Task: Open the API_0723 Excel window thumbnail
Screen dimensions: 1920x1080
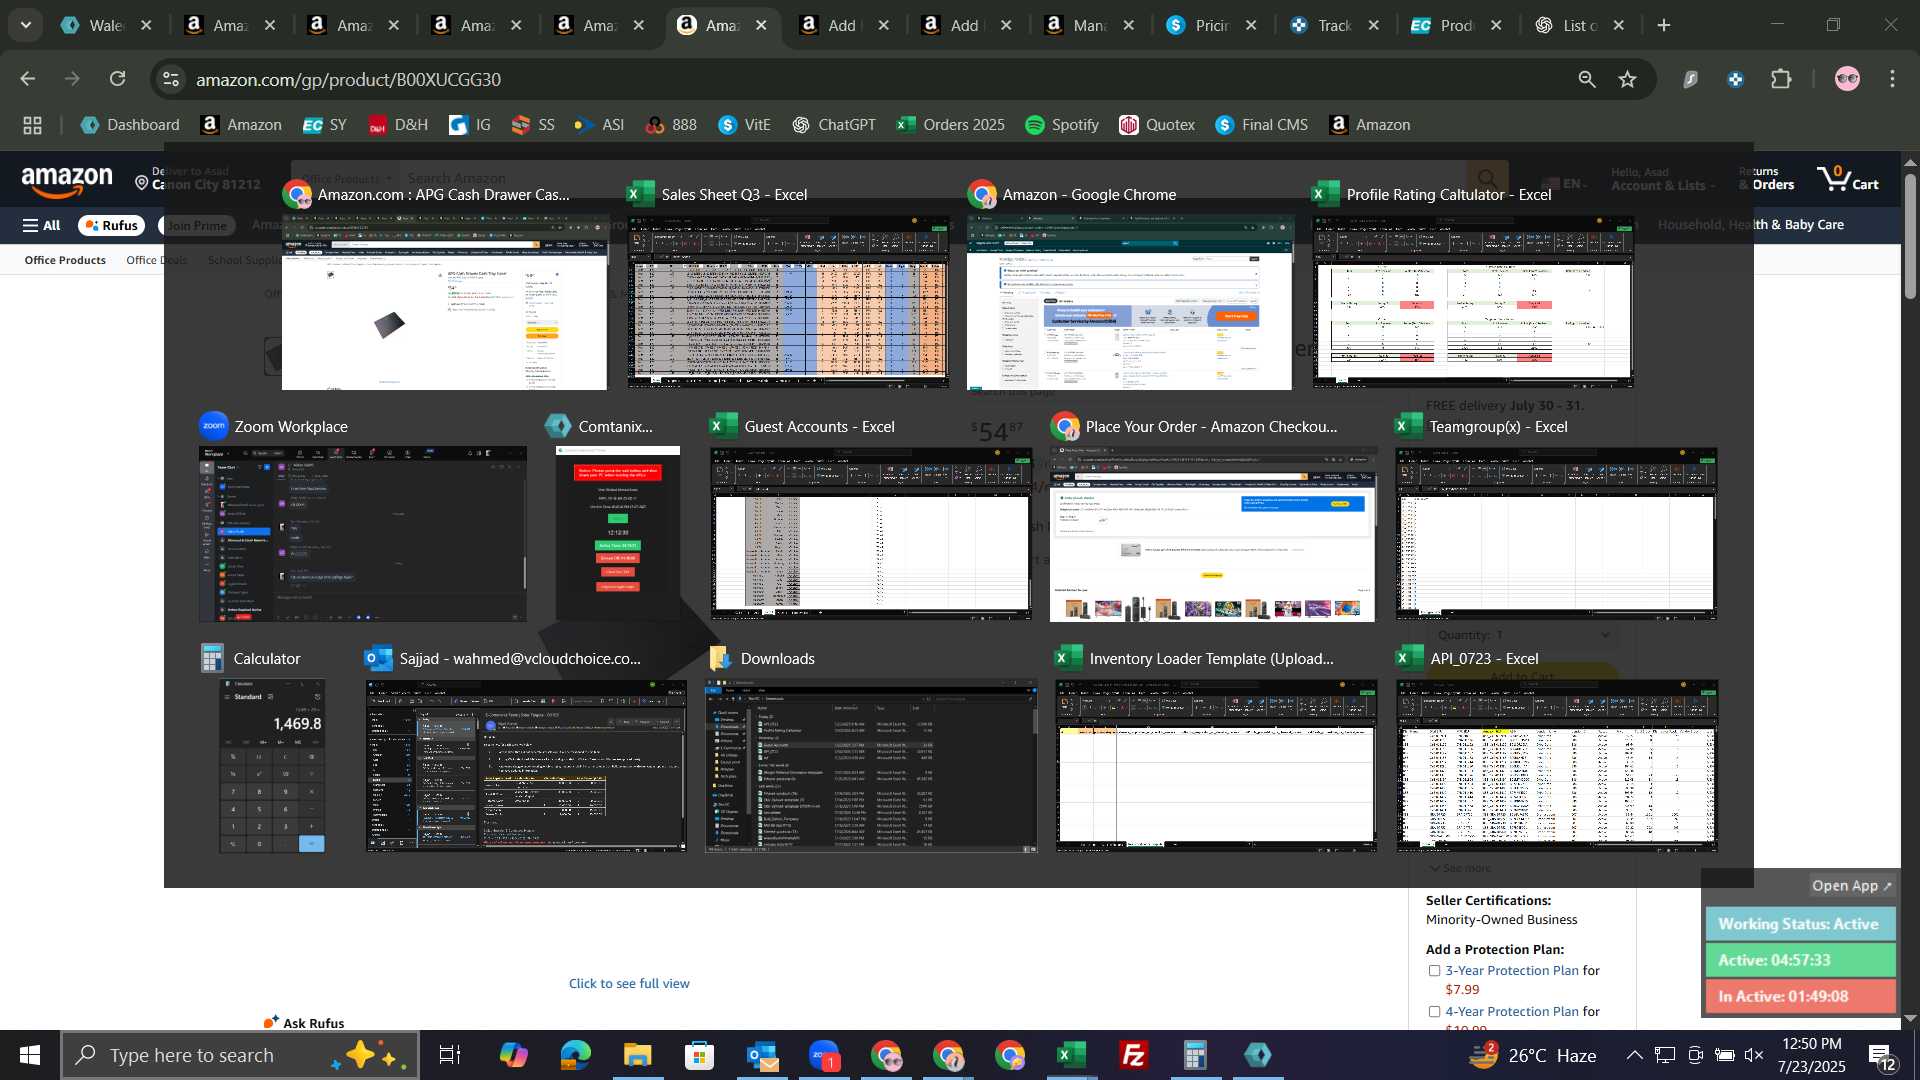Action: (x=1557, y=766)
